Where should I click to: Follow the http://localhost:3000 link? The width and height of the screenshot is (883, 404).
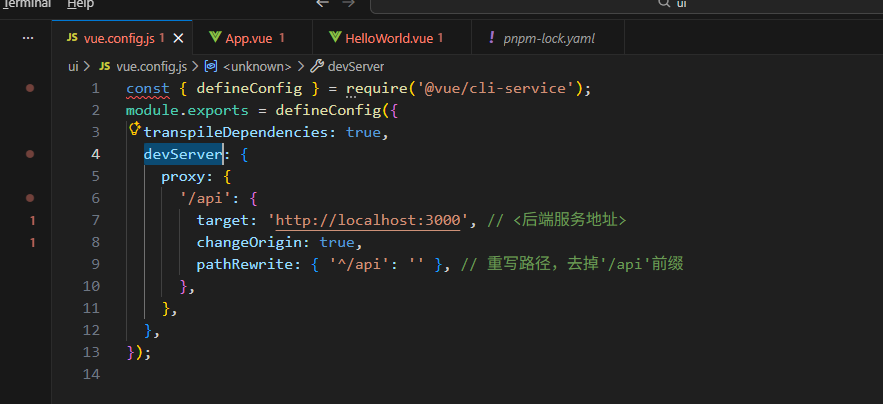pyautogui.click(x=368, y=220)
